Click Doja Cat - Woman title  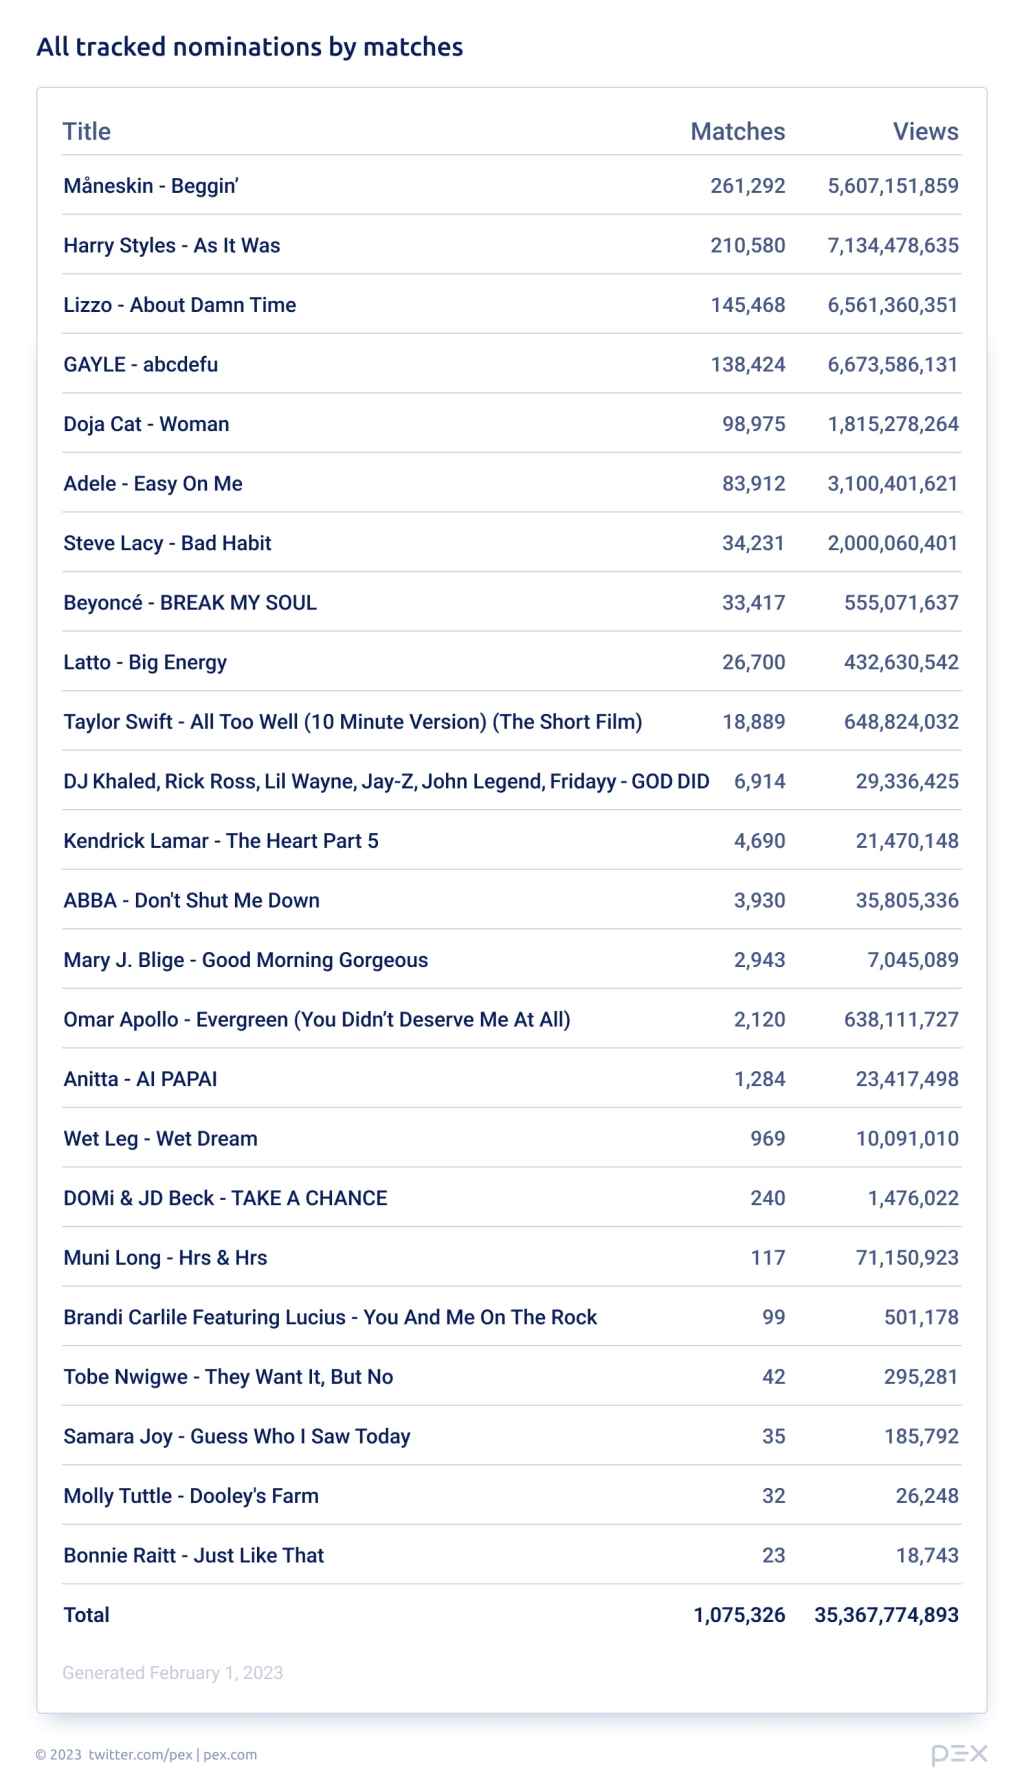[x=146, y=424]
